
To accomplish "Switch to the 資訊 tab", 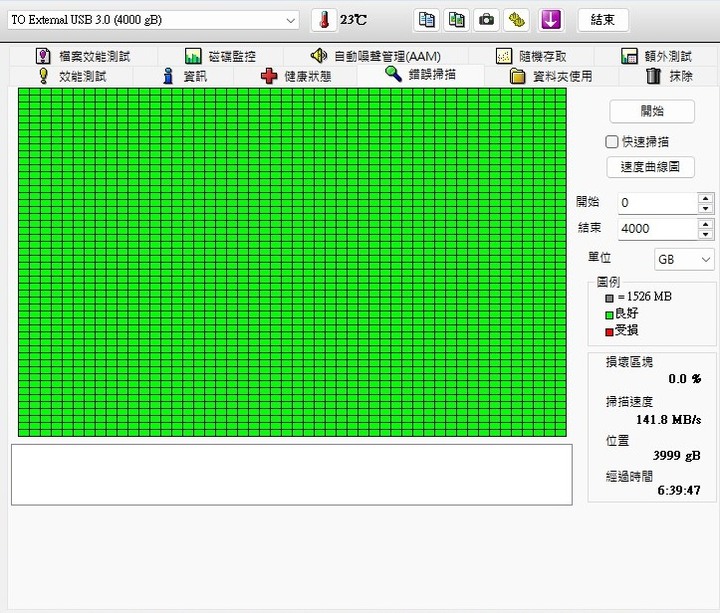I will [x=185, y=76].
